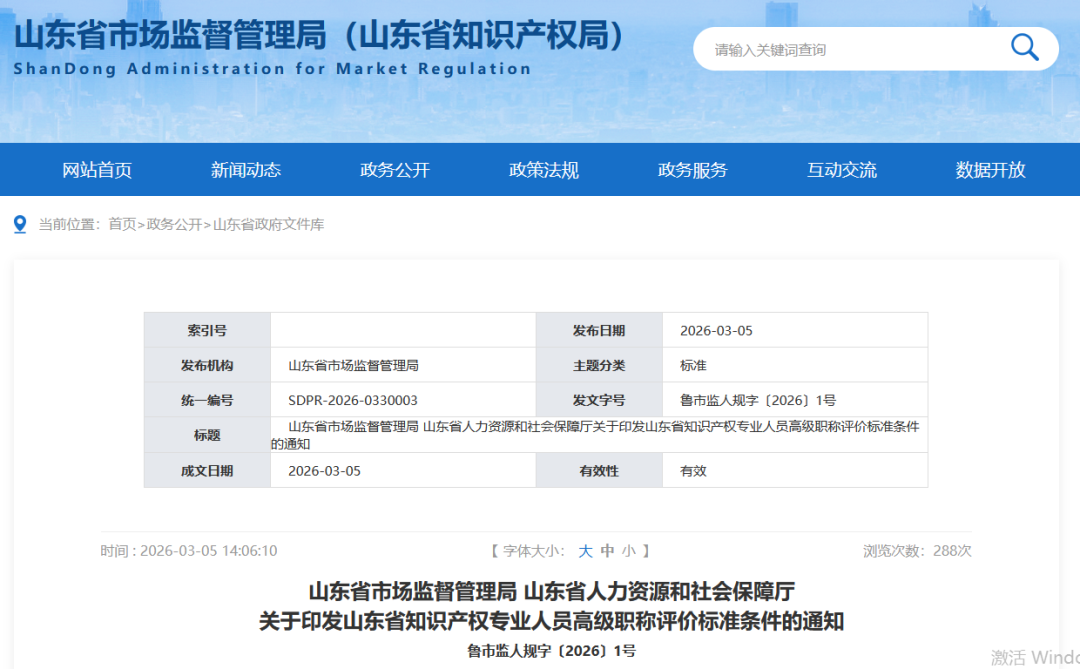Click the table value 鲁市监人规字〔2026〕1号

click(x=758, y=400)
